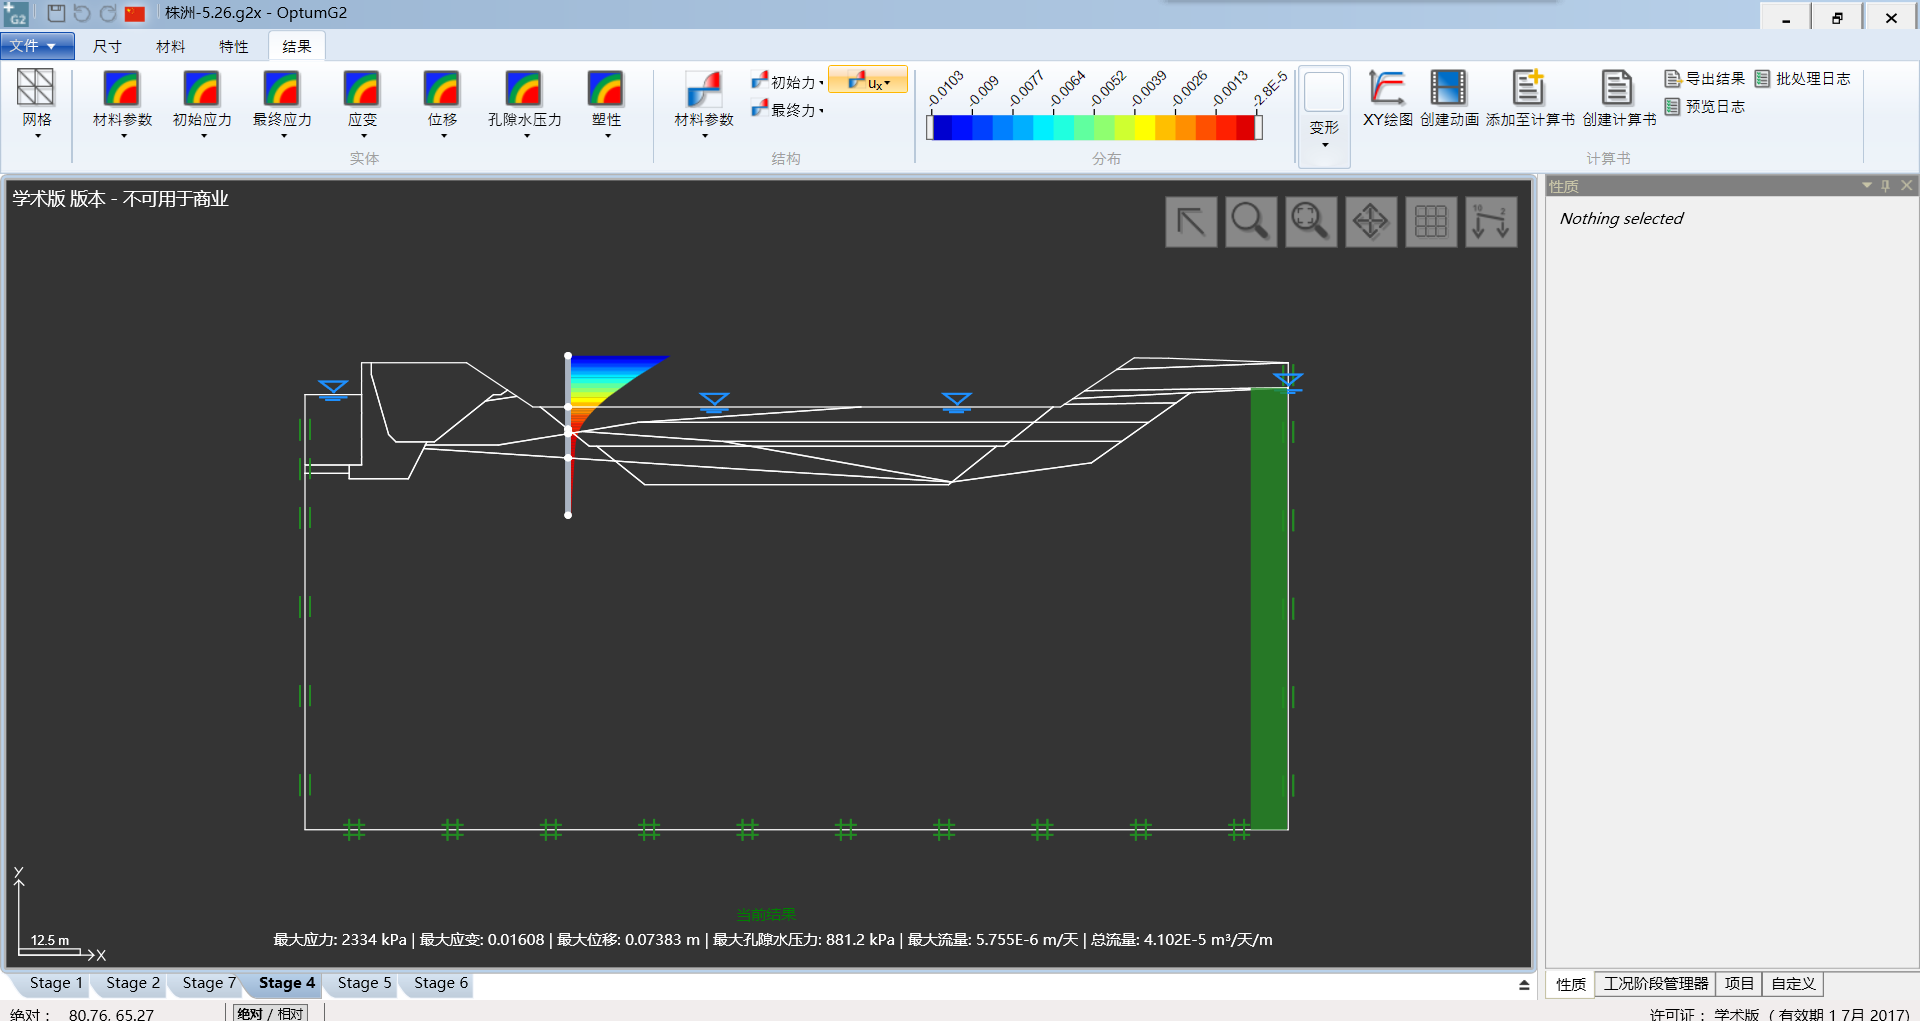The image size is (1920, 1021).
Task: Click the top node of the wall
Action: (568, 355)
